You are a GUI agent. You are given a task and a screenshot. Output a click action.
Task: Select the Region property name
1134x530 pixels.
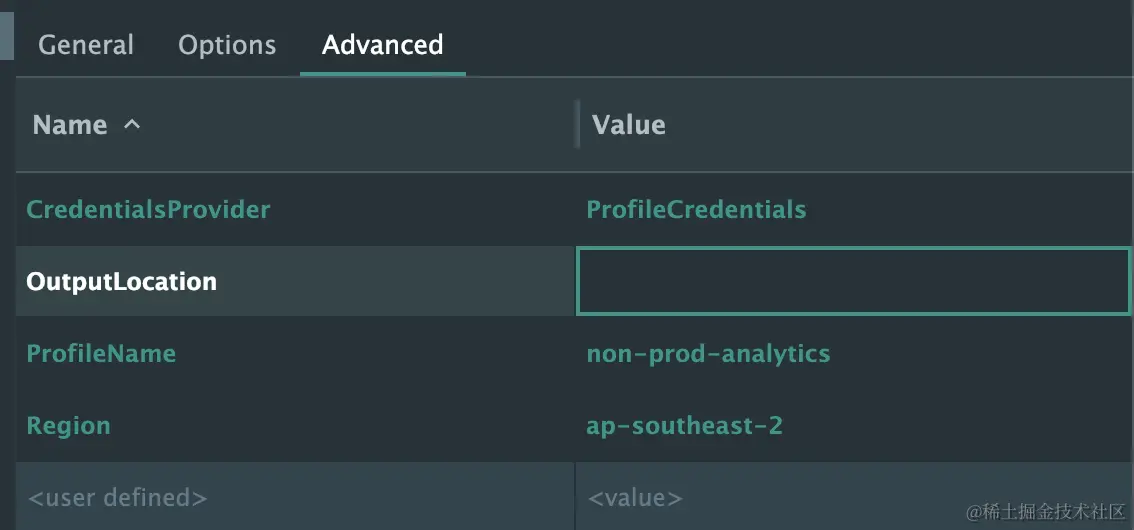point(68,426)
